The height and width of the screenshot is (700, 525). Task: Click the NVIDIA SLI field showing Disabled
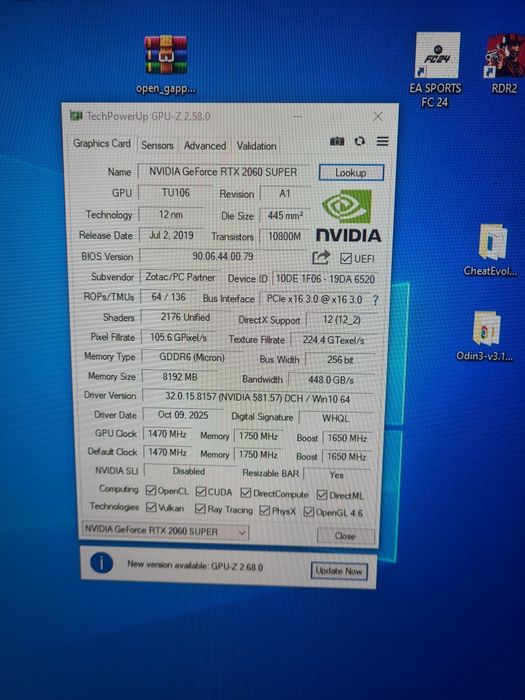(x=189, y=471)
